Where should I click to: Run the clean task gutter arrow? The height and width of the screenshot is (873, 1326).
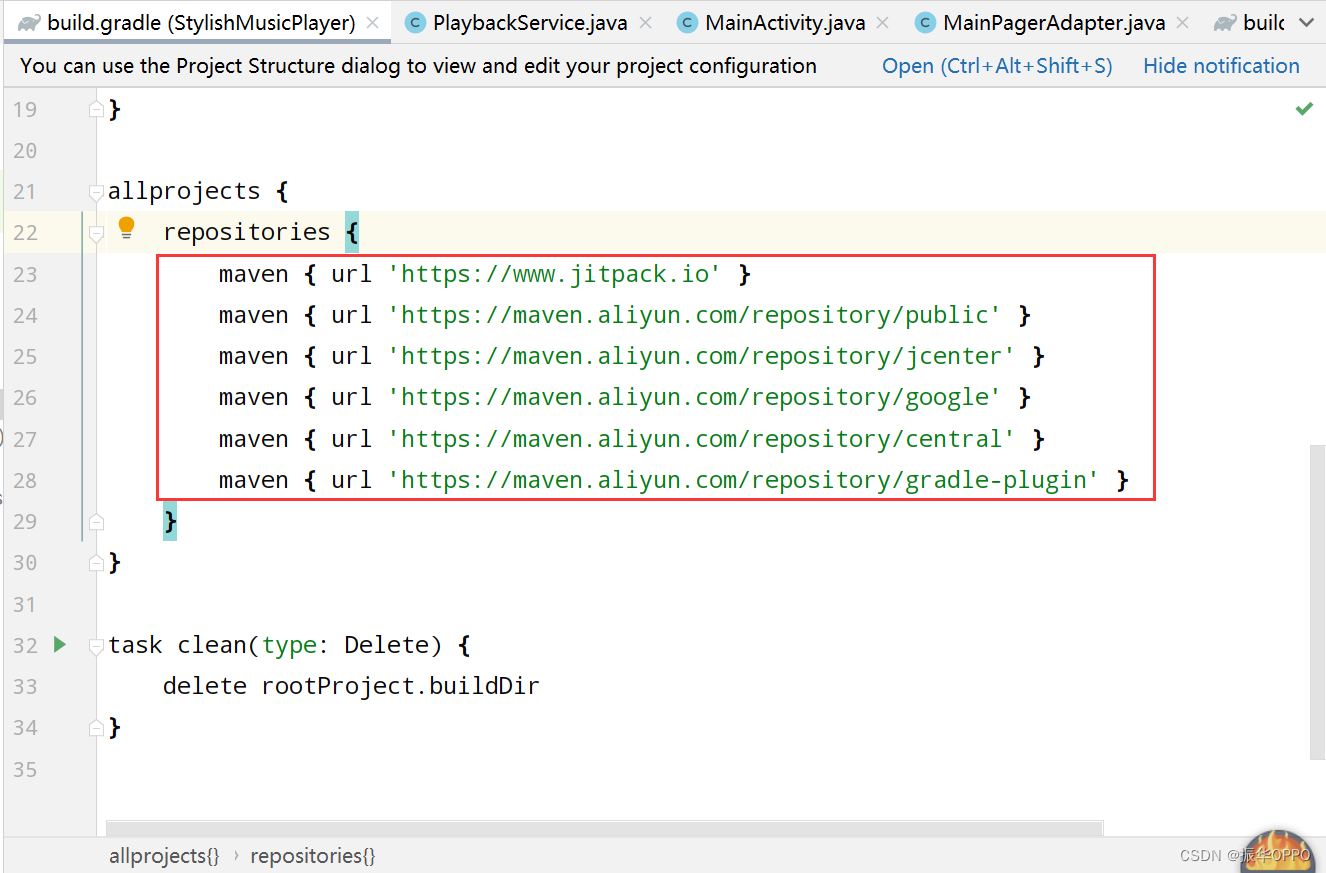60,645
